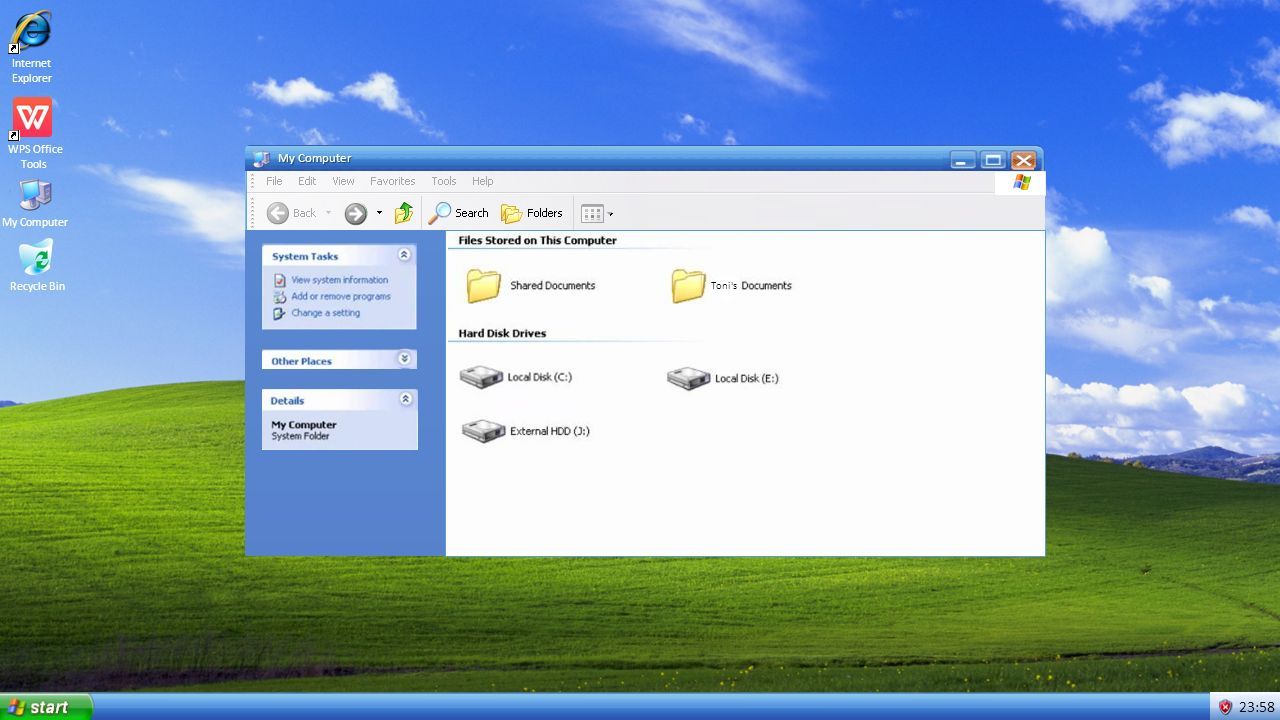Click the taskbar clock showing 23:58
Viewport: 1280px width, 720px height.
pos(1257,707)
